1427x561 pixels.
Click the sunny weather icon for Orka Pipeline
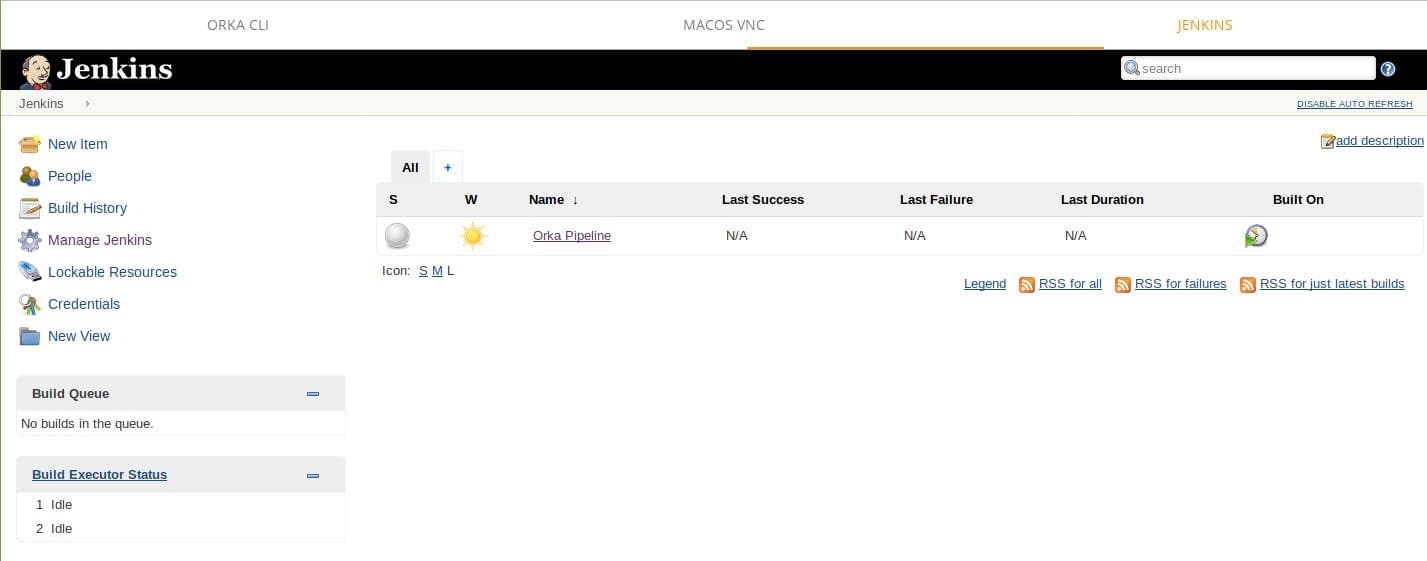(x=472, y=236)
